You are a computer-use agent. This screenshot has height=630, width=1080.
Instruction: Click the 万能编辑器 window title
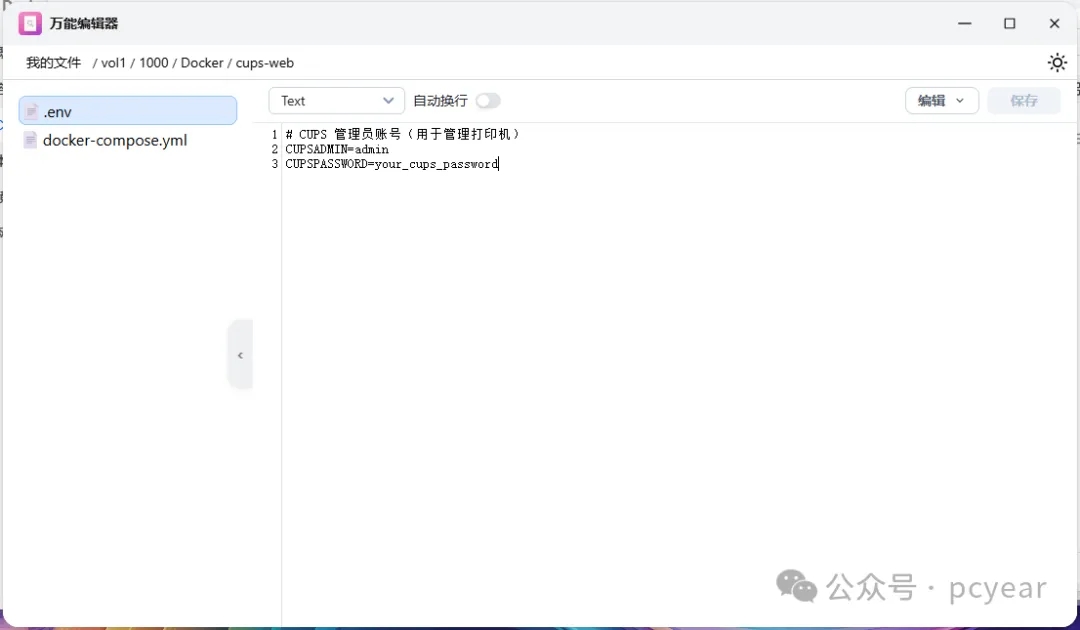click(x=83, y=23)
